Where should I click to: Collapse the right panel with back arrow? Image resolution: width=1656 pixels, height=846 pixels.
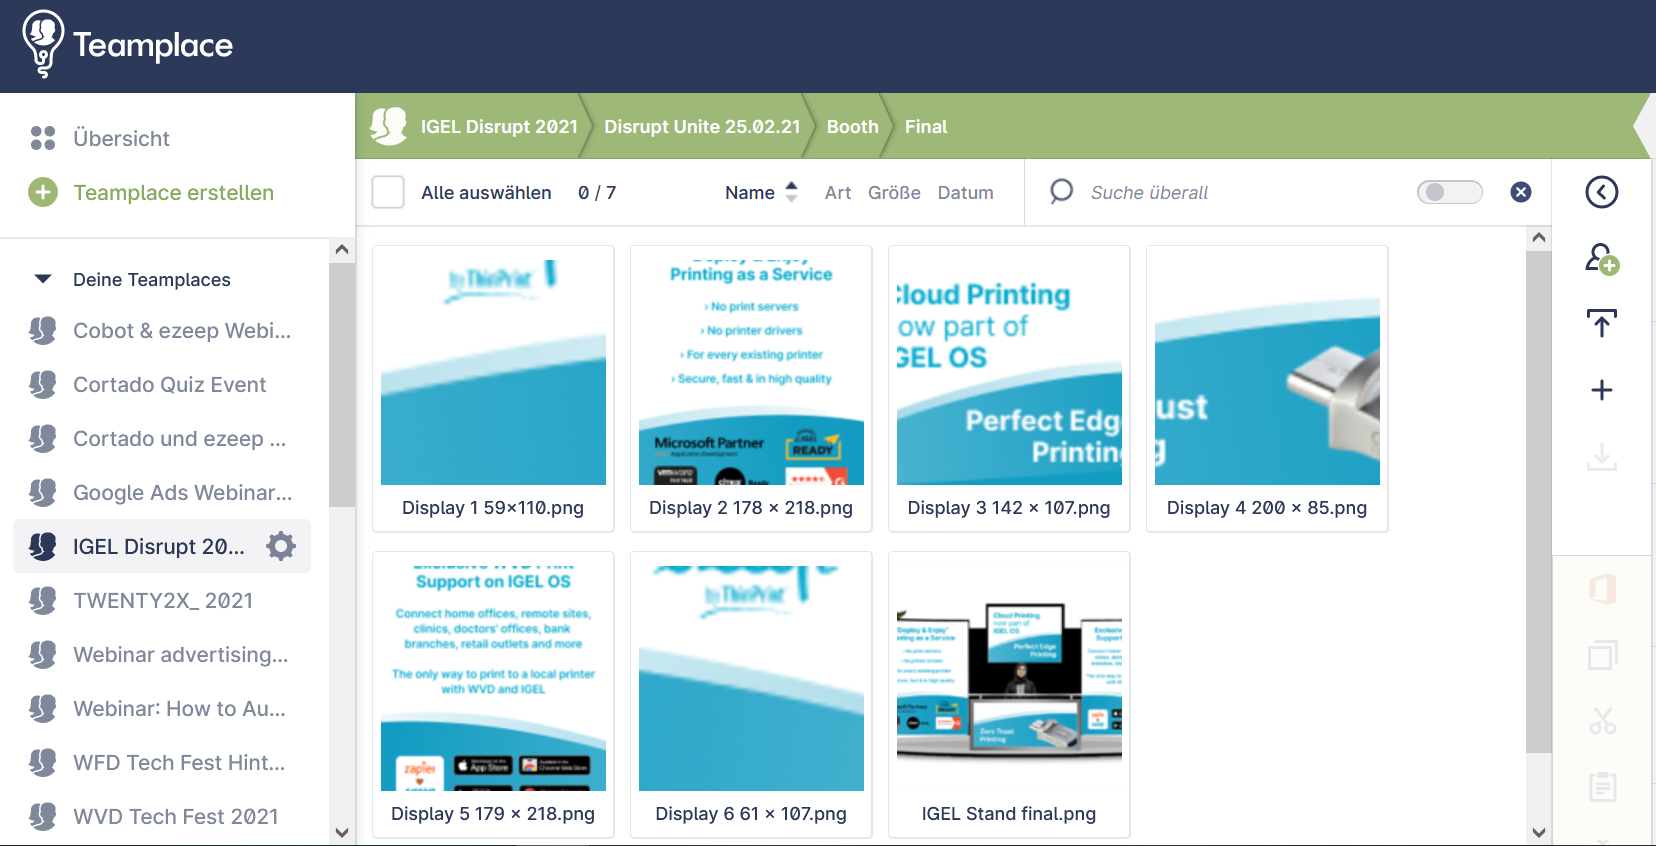click(x=1602, y=192)
